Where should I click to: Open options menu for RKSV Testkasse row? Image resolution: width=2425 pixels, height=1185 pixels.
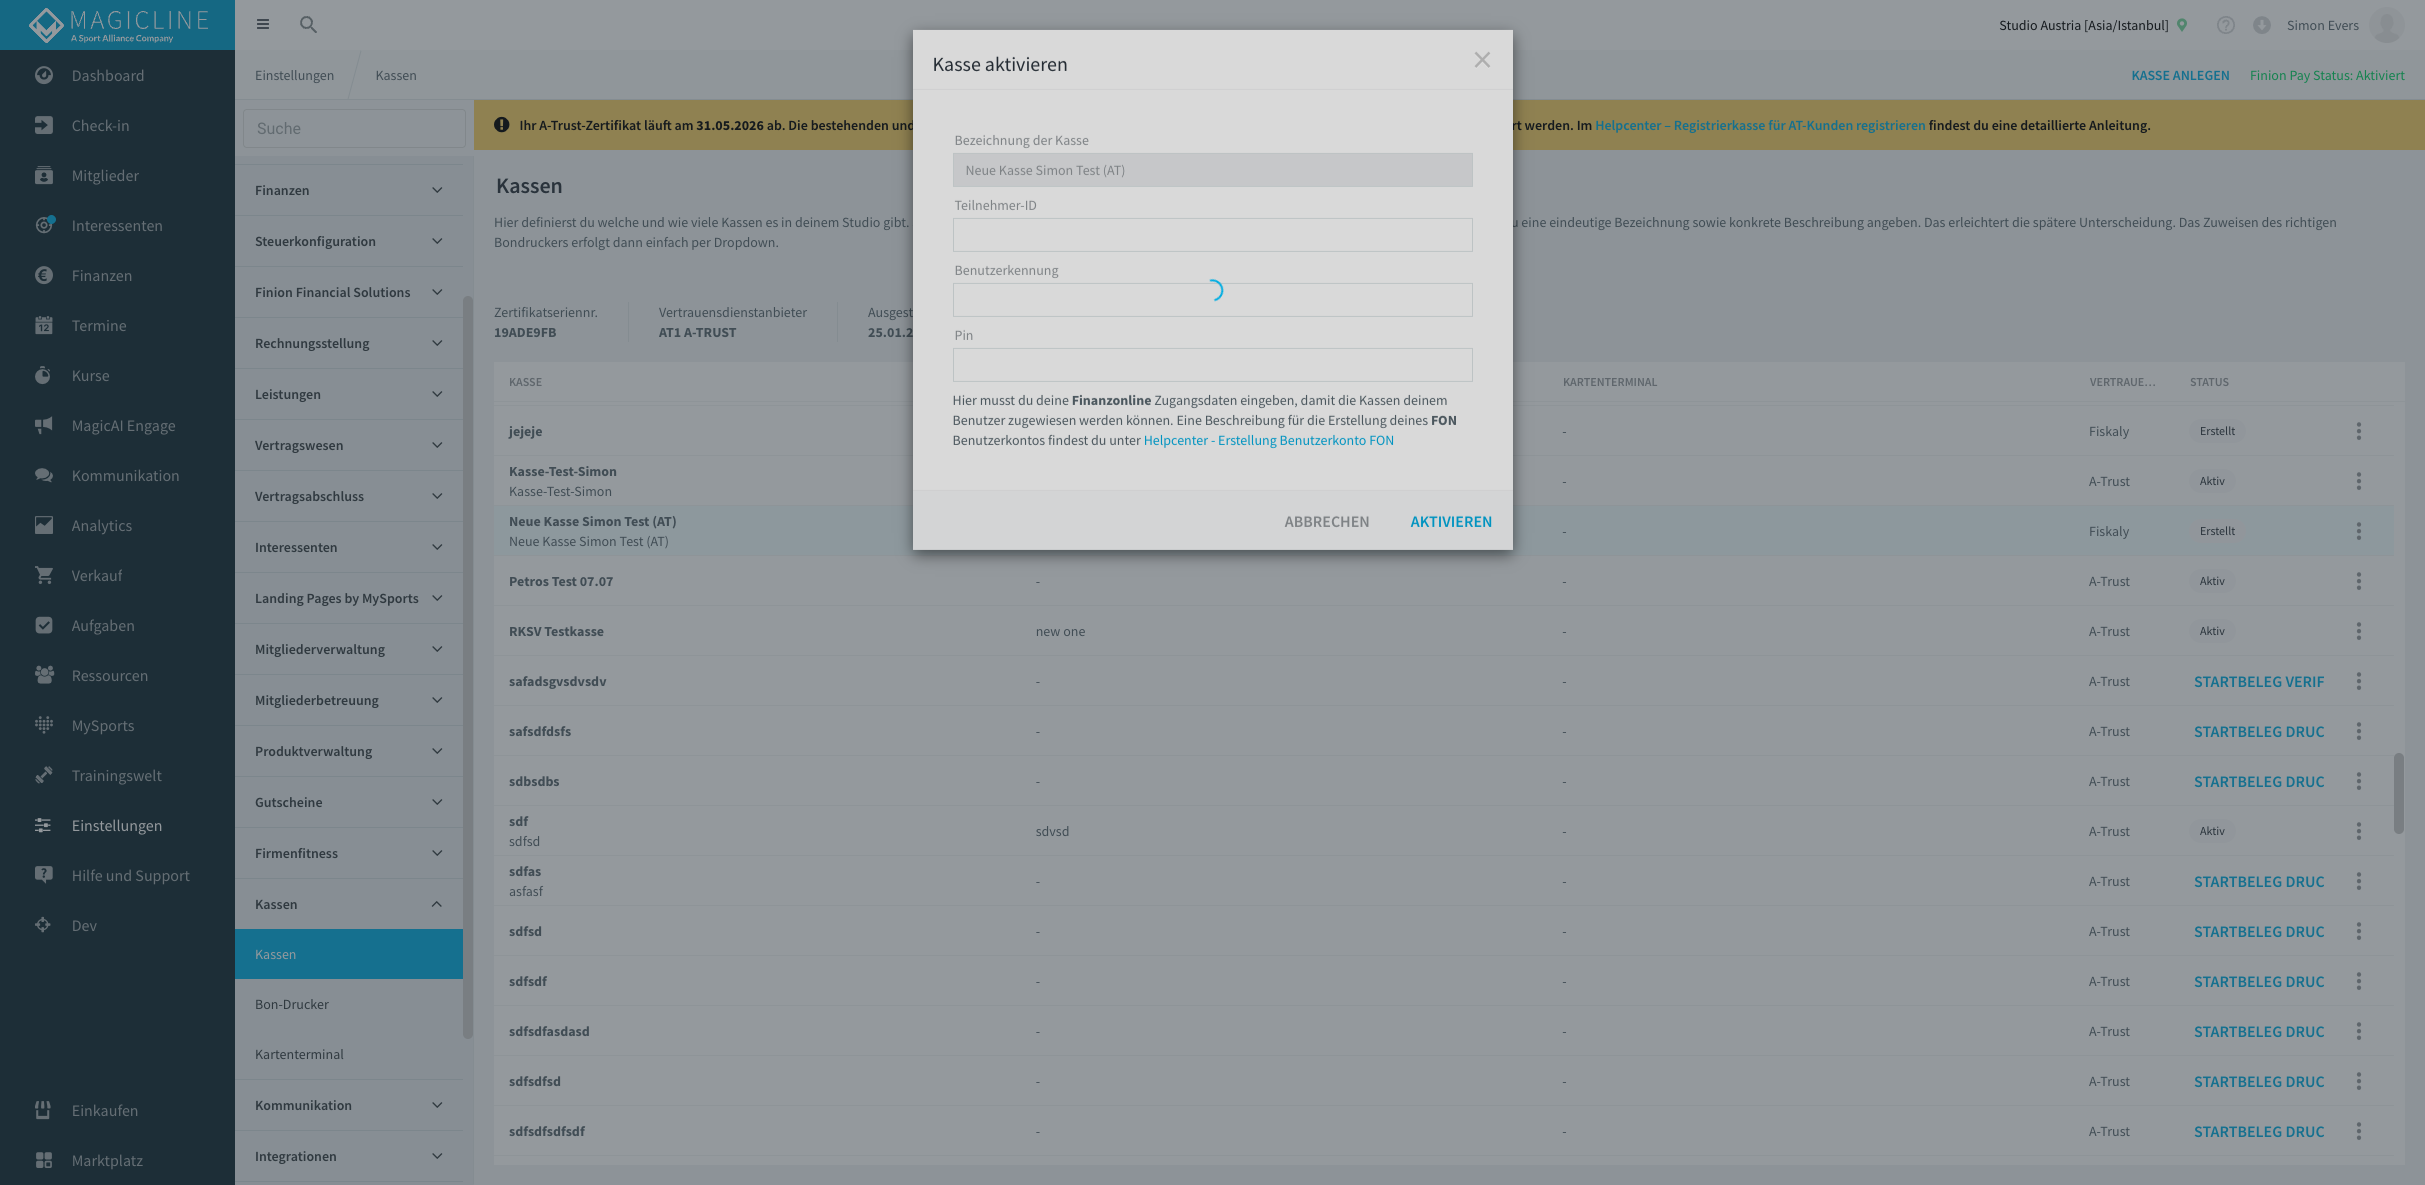pos(2358,631)
